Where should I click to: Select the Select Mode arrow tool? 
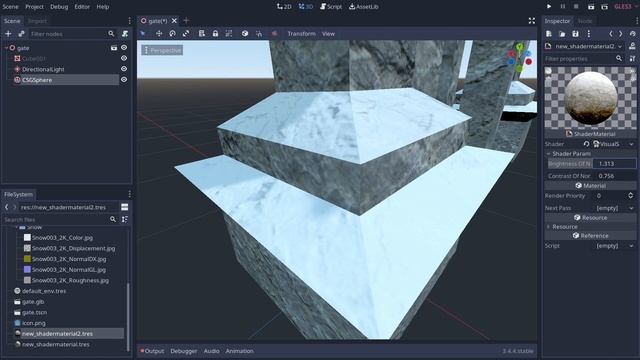(x=143, y=33)
